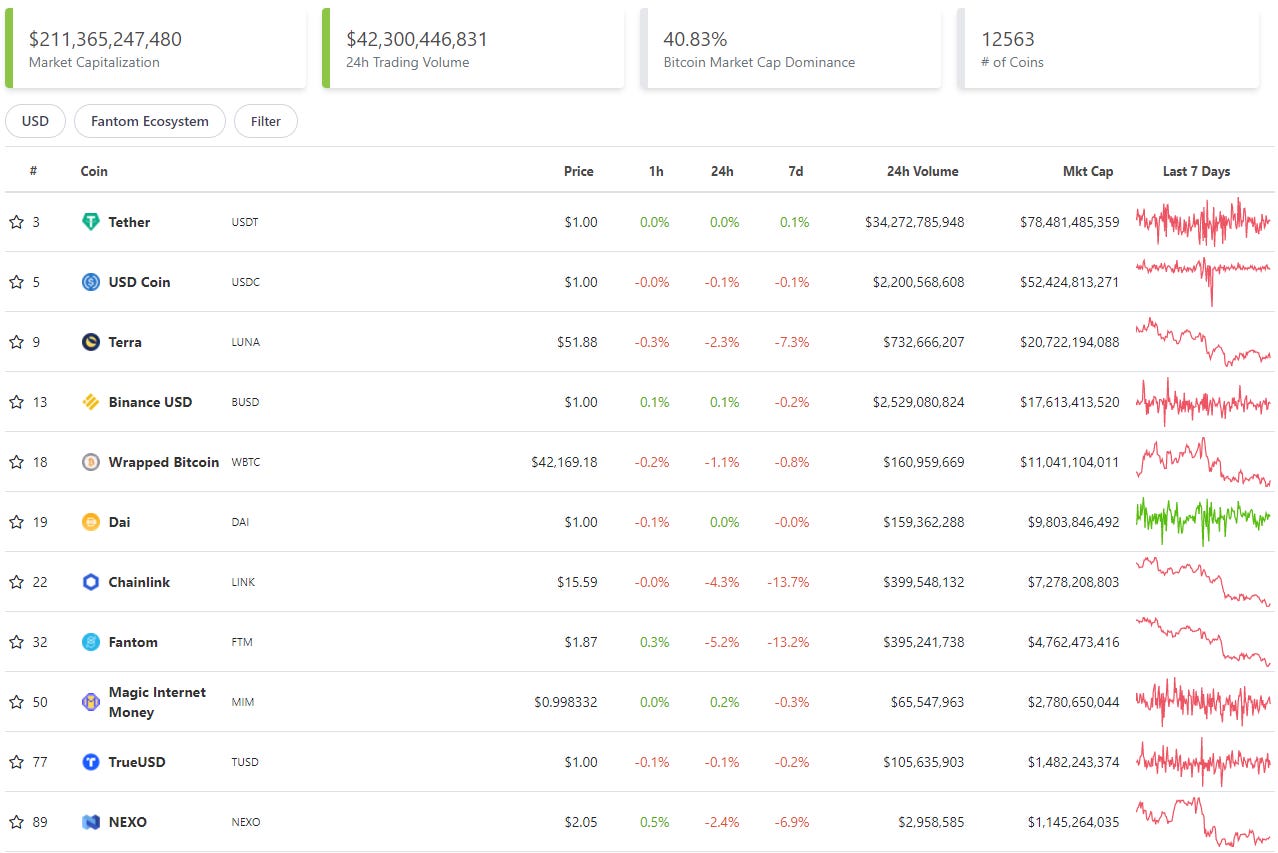The width and height of the screenshot is (1278, 853).
Task: Open the Fantom coin name link
Action: coord(133,642)
